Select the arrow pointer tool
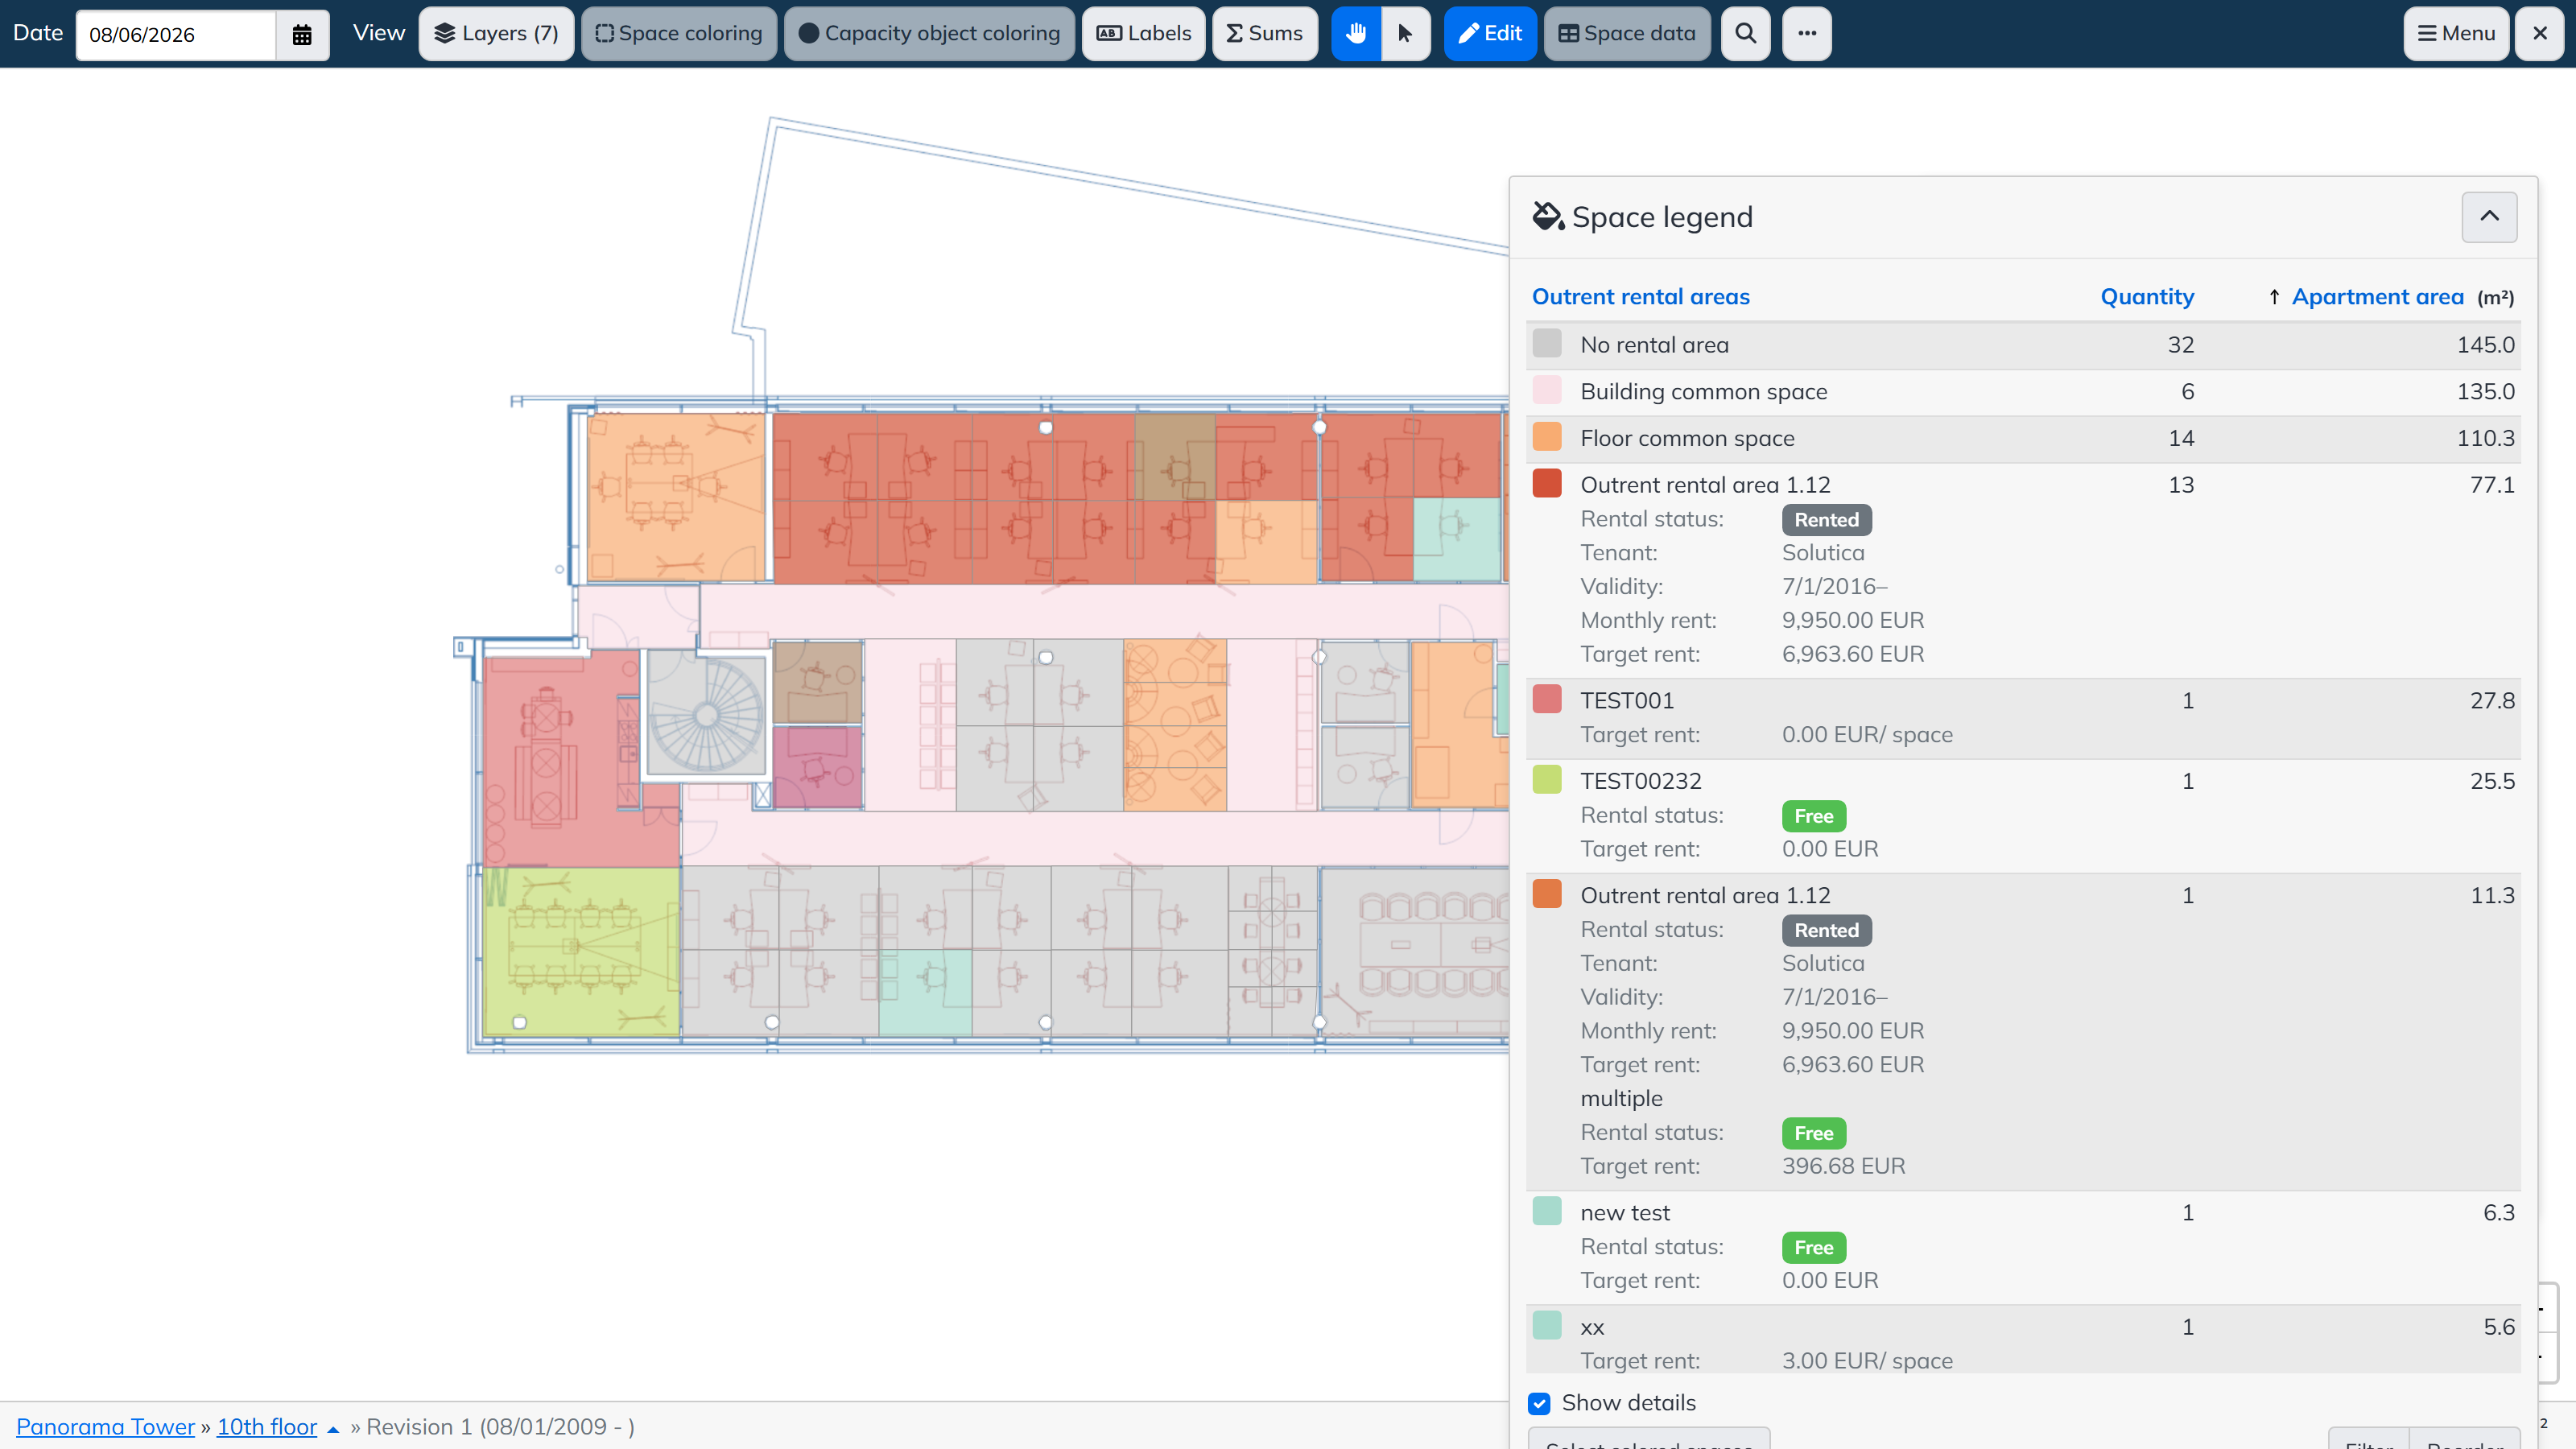2576x1449 pixels. tap(1405, 34)
